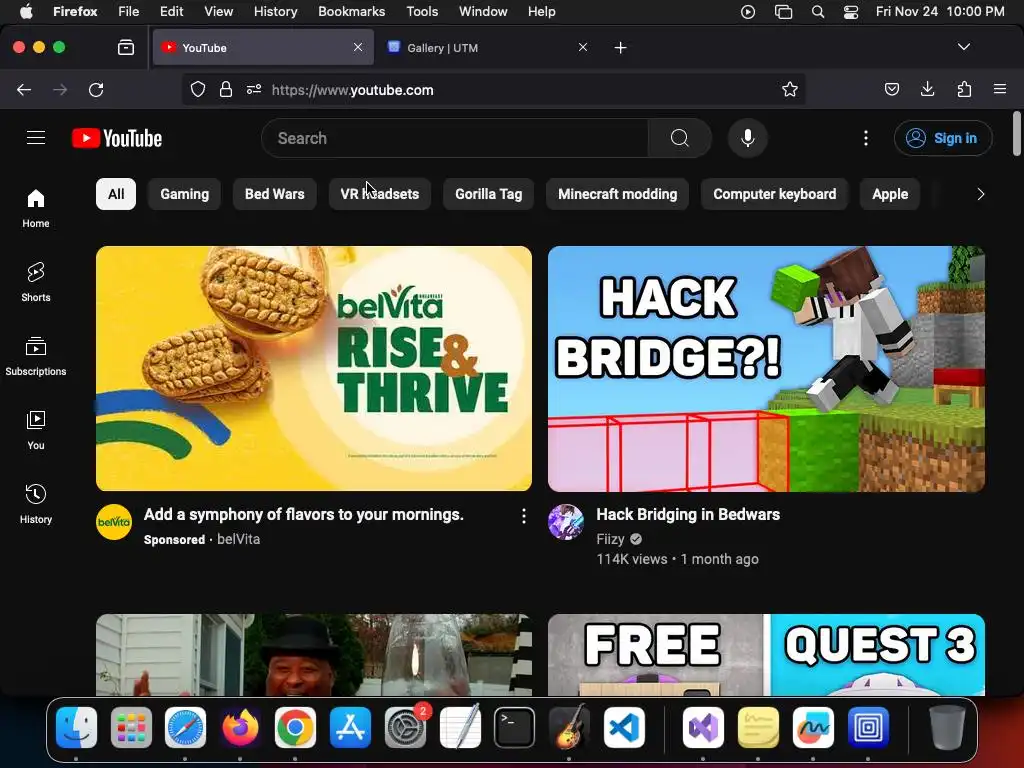
Task: Open Terminal from the Dock
Action: [x=514, y=728]
